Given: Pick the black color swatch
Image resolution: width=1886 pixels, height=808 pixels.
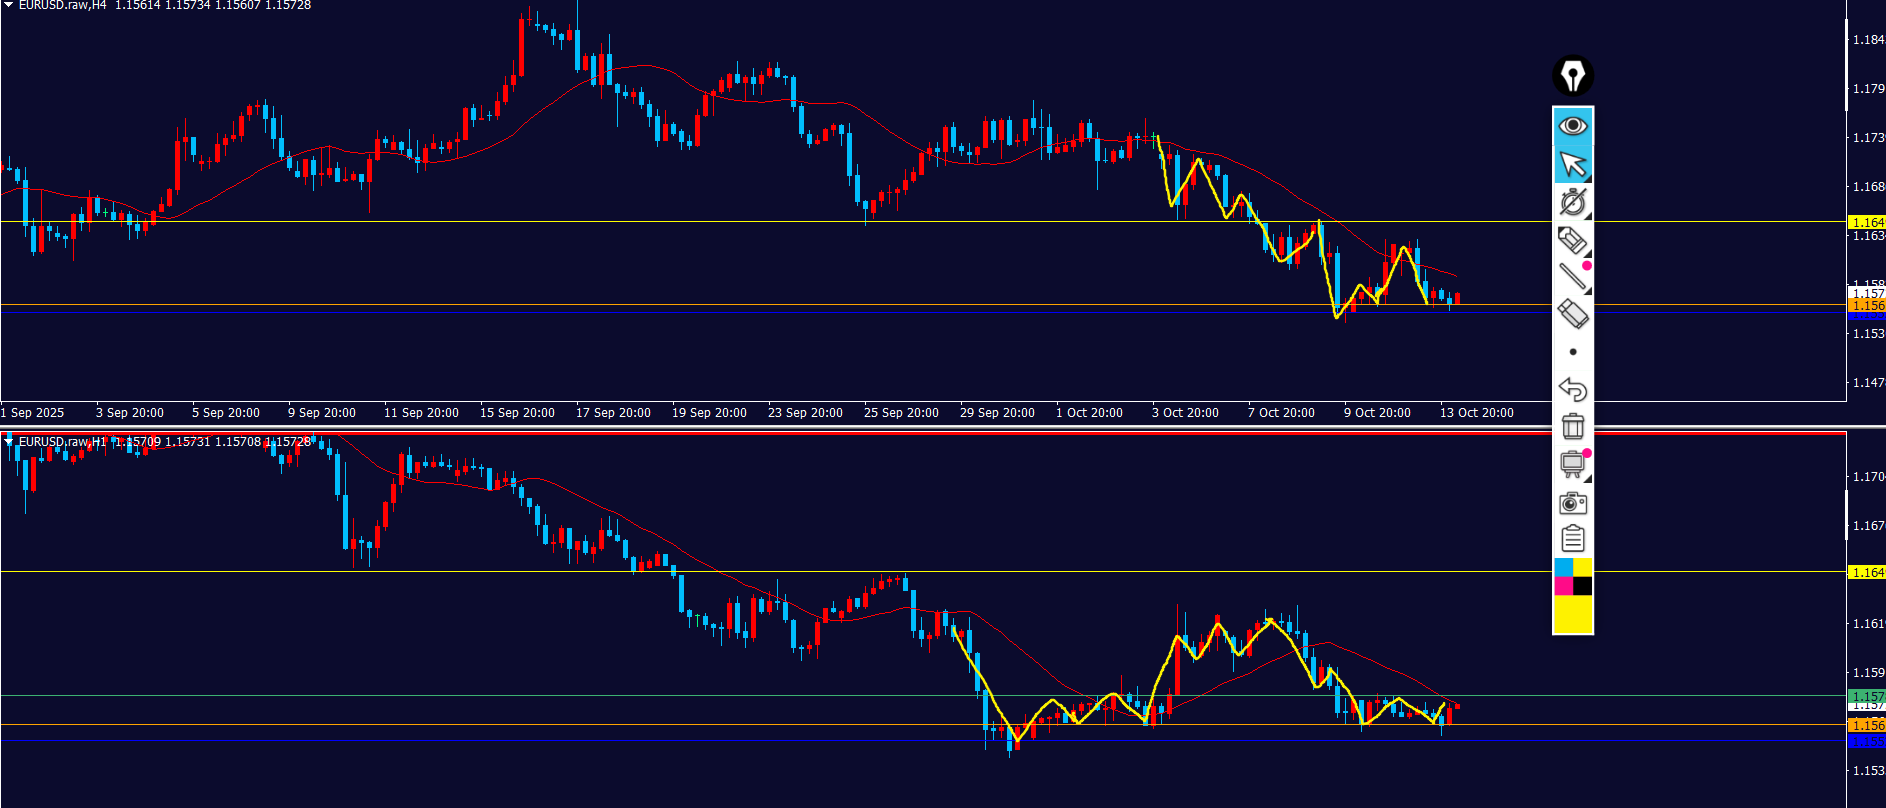Looking at the screenshot, I should click(x=1582, y=586).
